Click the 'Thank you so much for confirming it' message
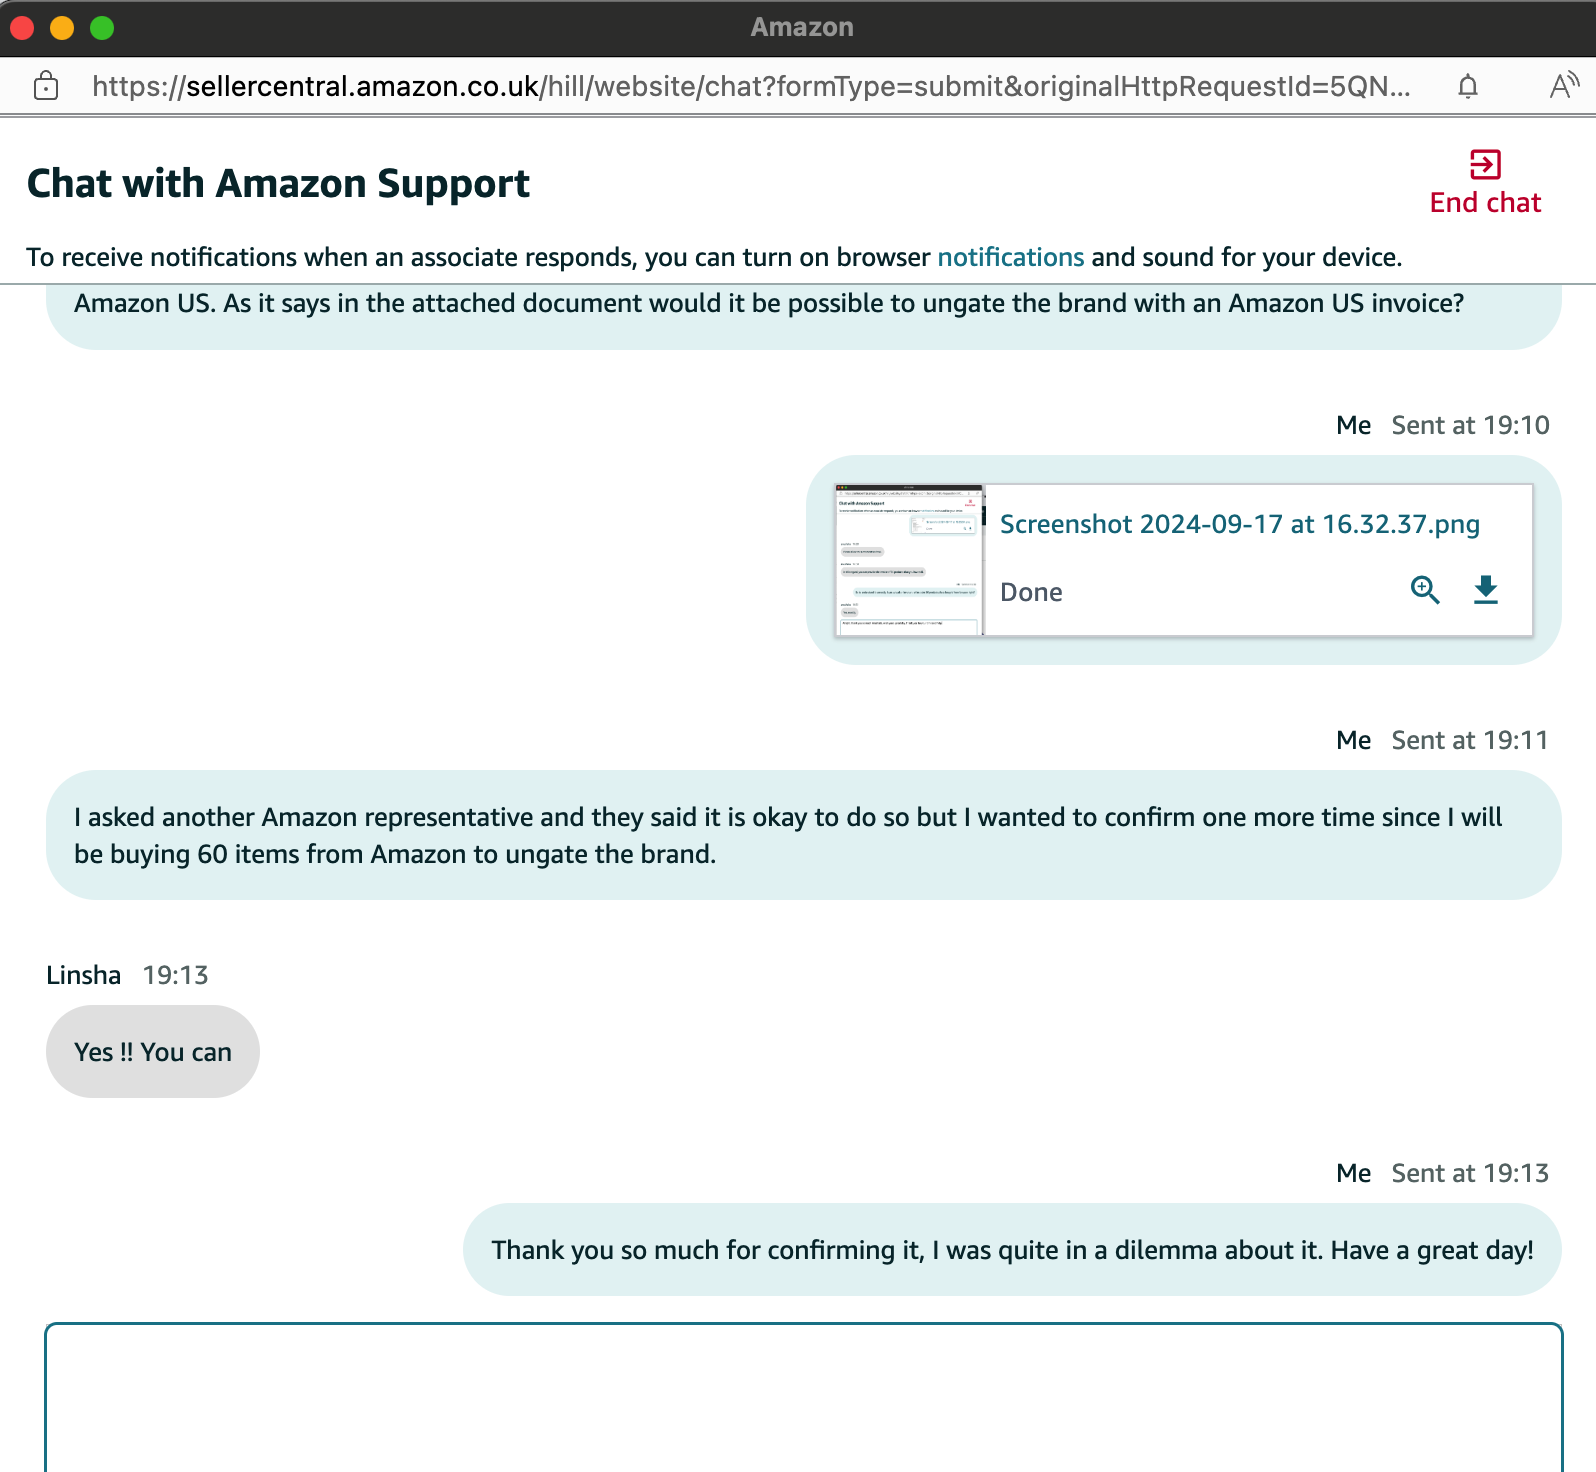 tap(1012, 1250)
